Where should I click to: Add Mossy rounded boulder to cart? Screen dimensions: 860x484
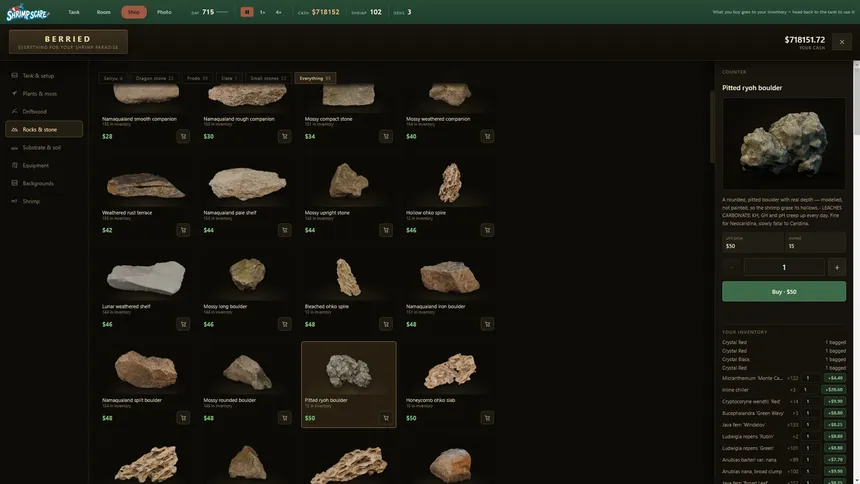coord(285,418)
